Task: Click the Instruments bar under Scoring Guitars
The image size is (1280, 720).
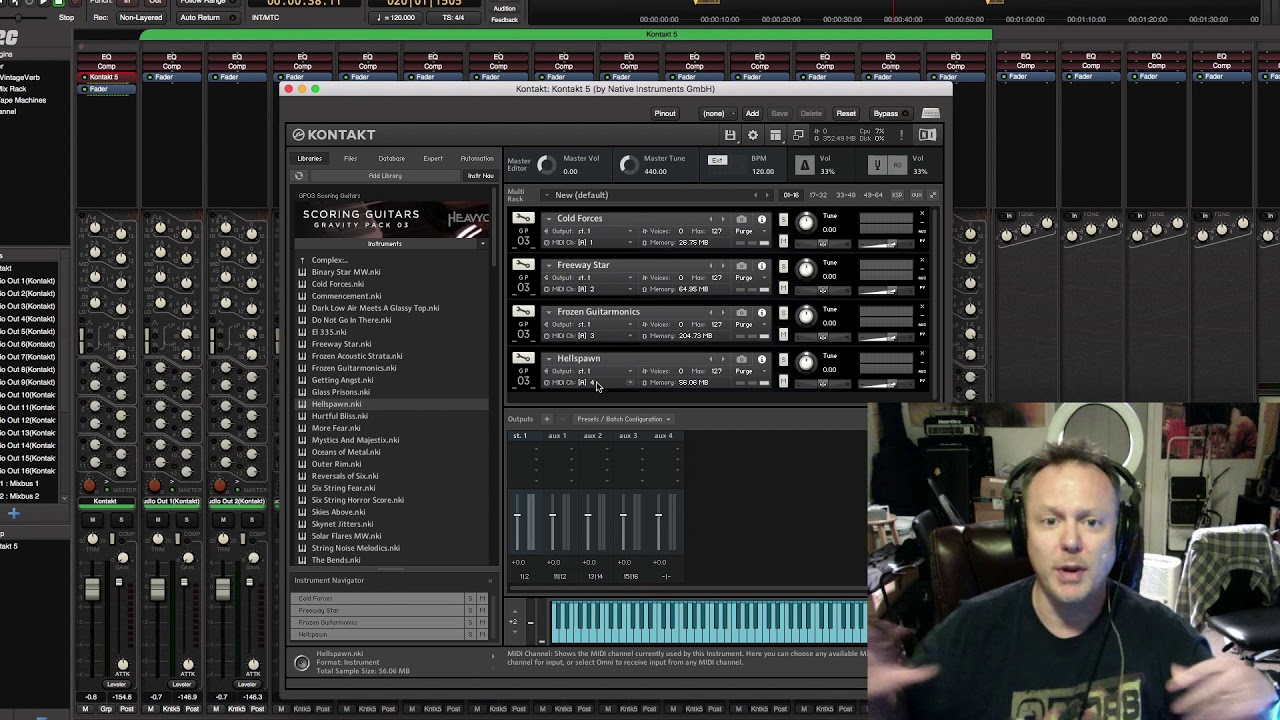Action: coord(385,244)
